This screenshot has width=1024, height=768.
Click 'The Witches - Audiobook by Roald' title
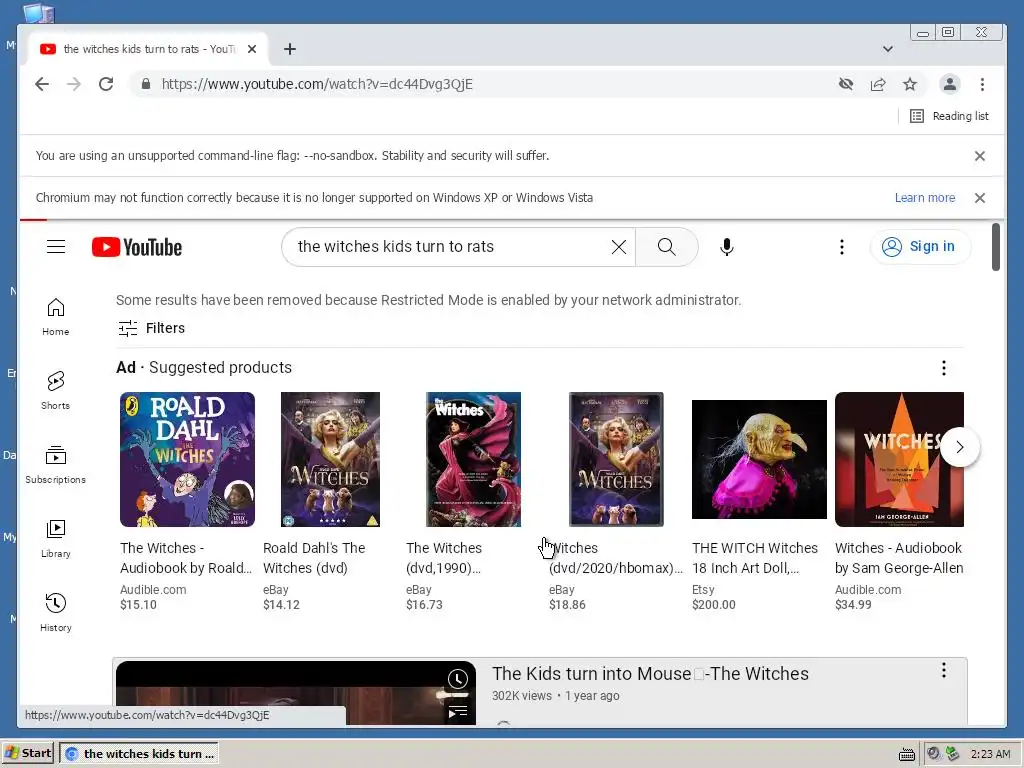pyautogui.click(x=186, y=558)
